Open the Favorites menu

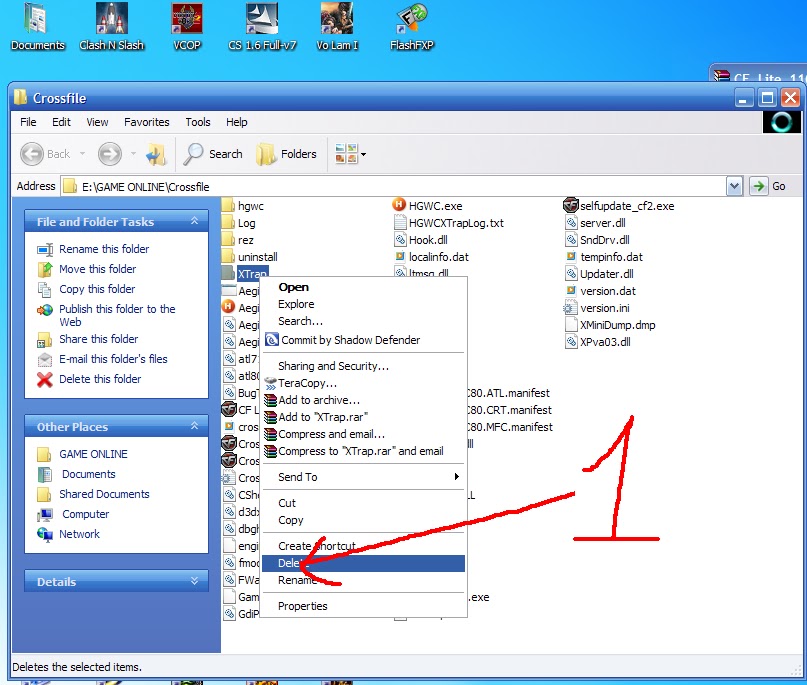click(x=147, y=122)
